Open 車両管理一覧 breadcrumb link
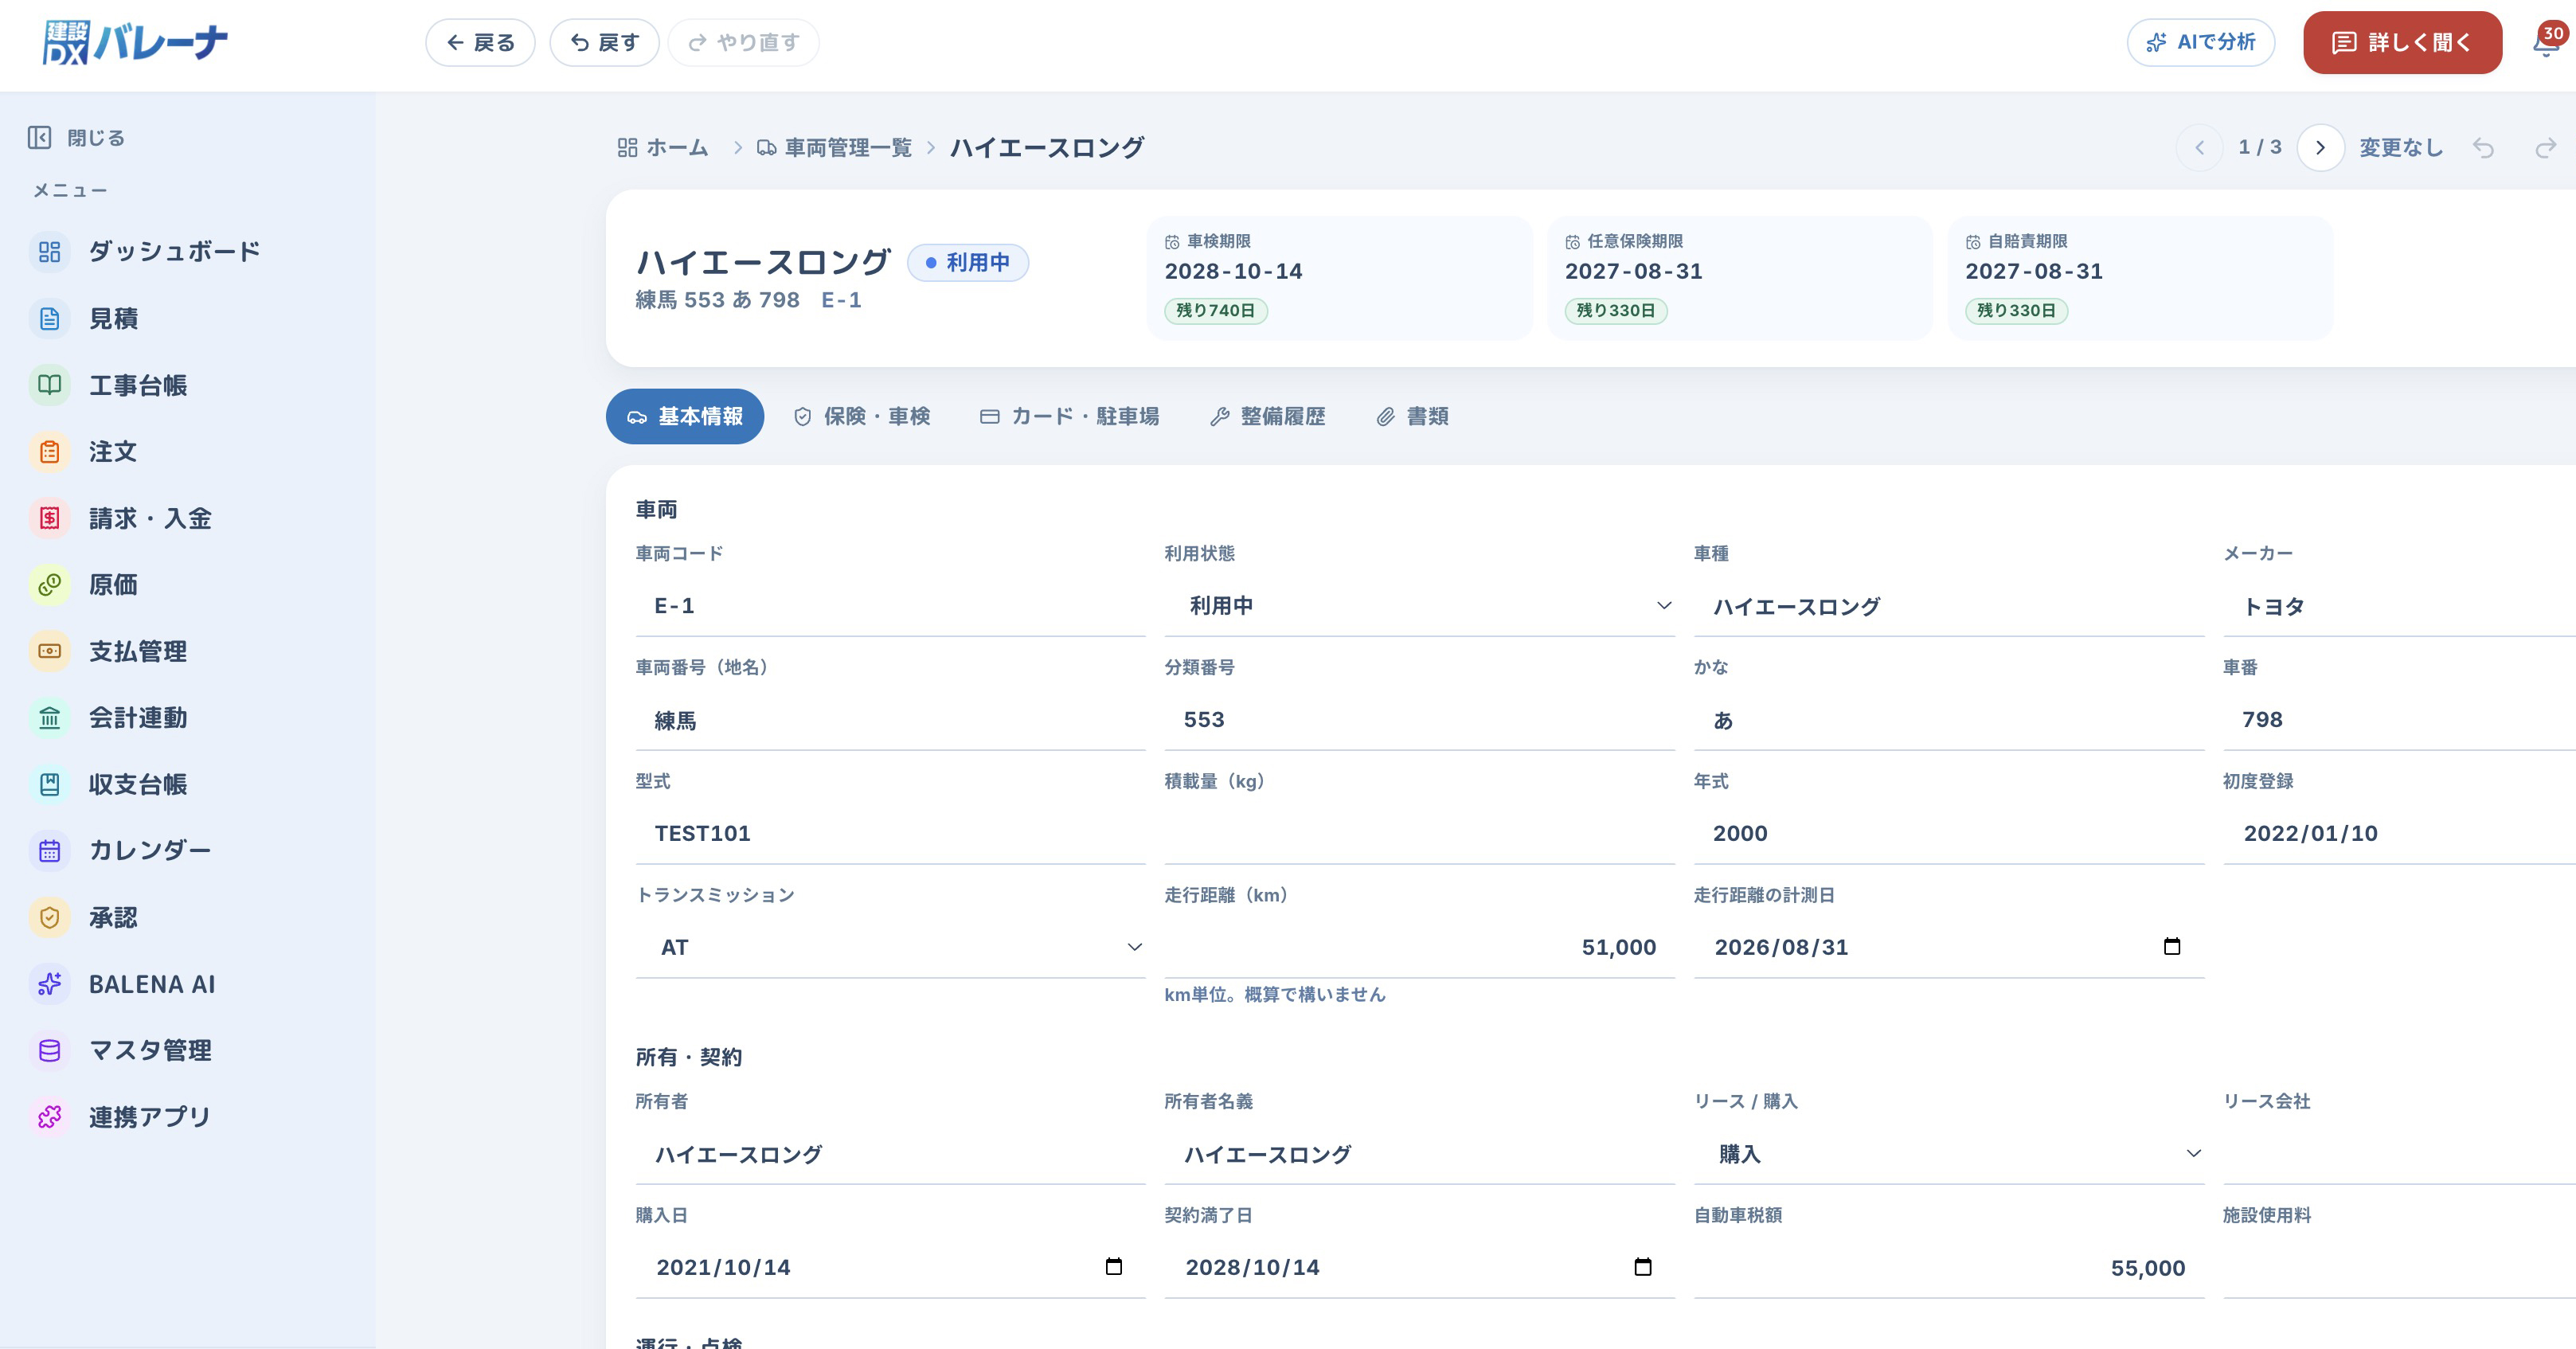The height and width of the screenshot is (1349, 2576). coord(834,148)
